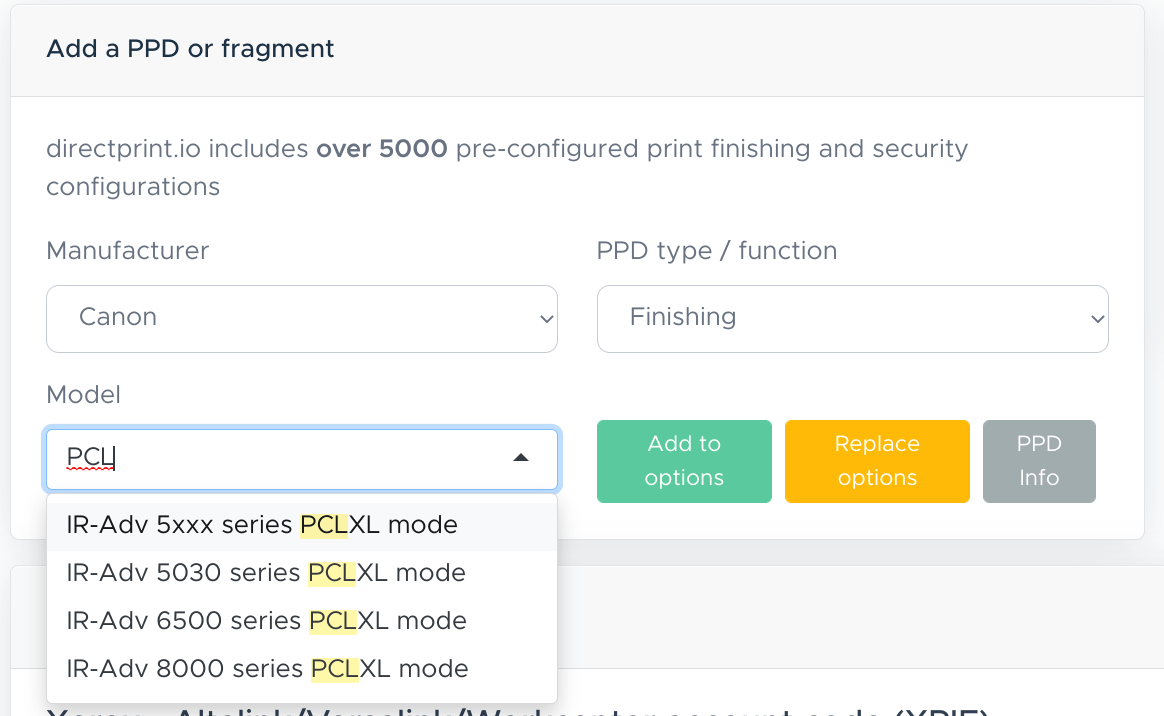This screenshot has width=1164, height=716.
Task: Click the upward arrow inside the Model field
Action: pos(521,456)
